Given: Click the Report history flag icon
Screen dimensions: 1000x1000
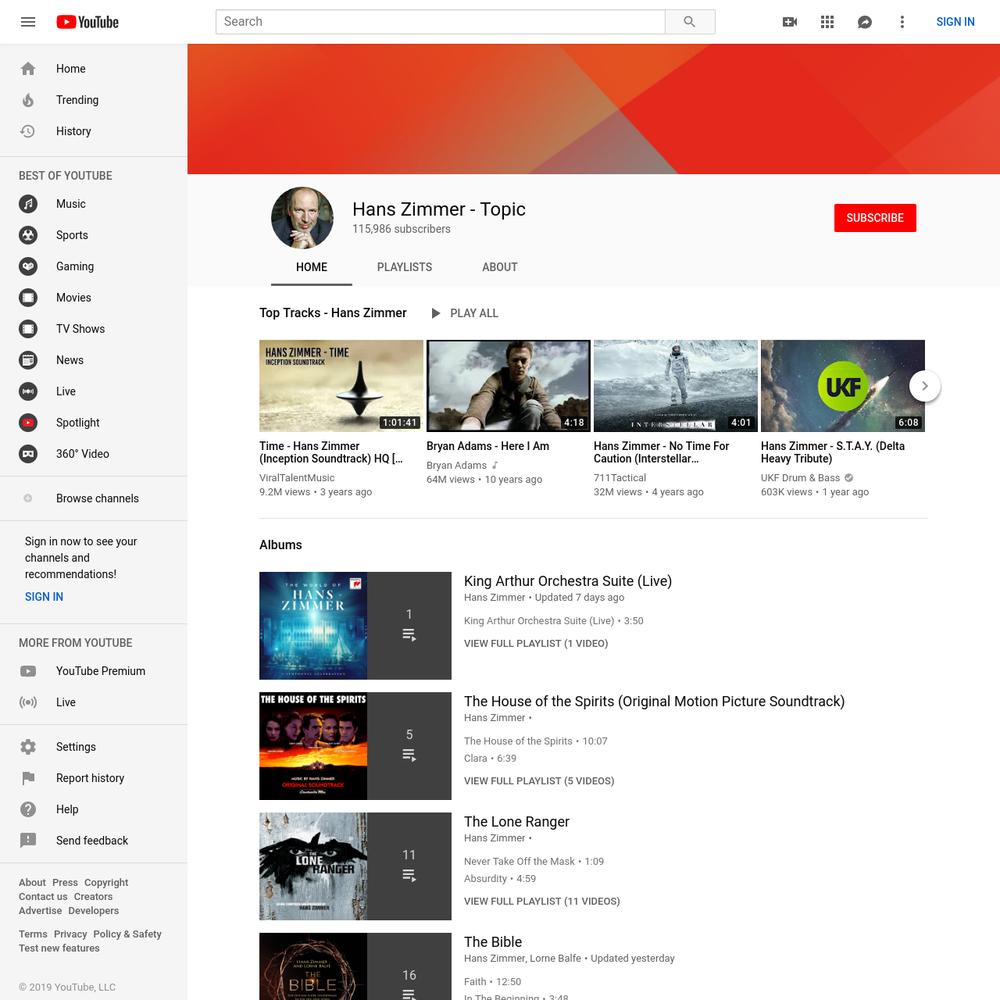Looking at the screenshot, I should [28, 778].
